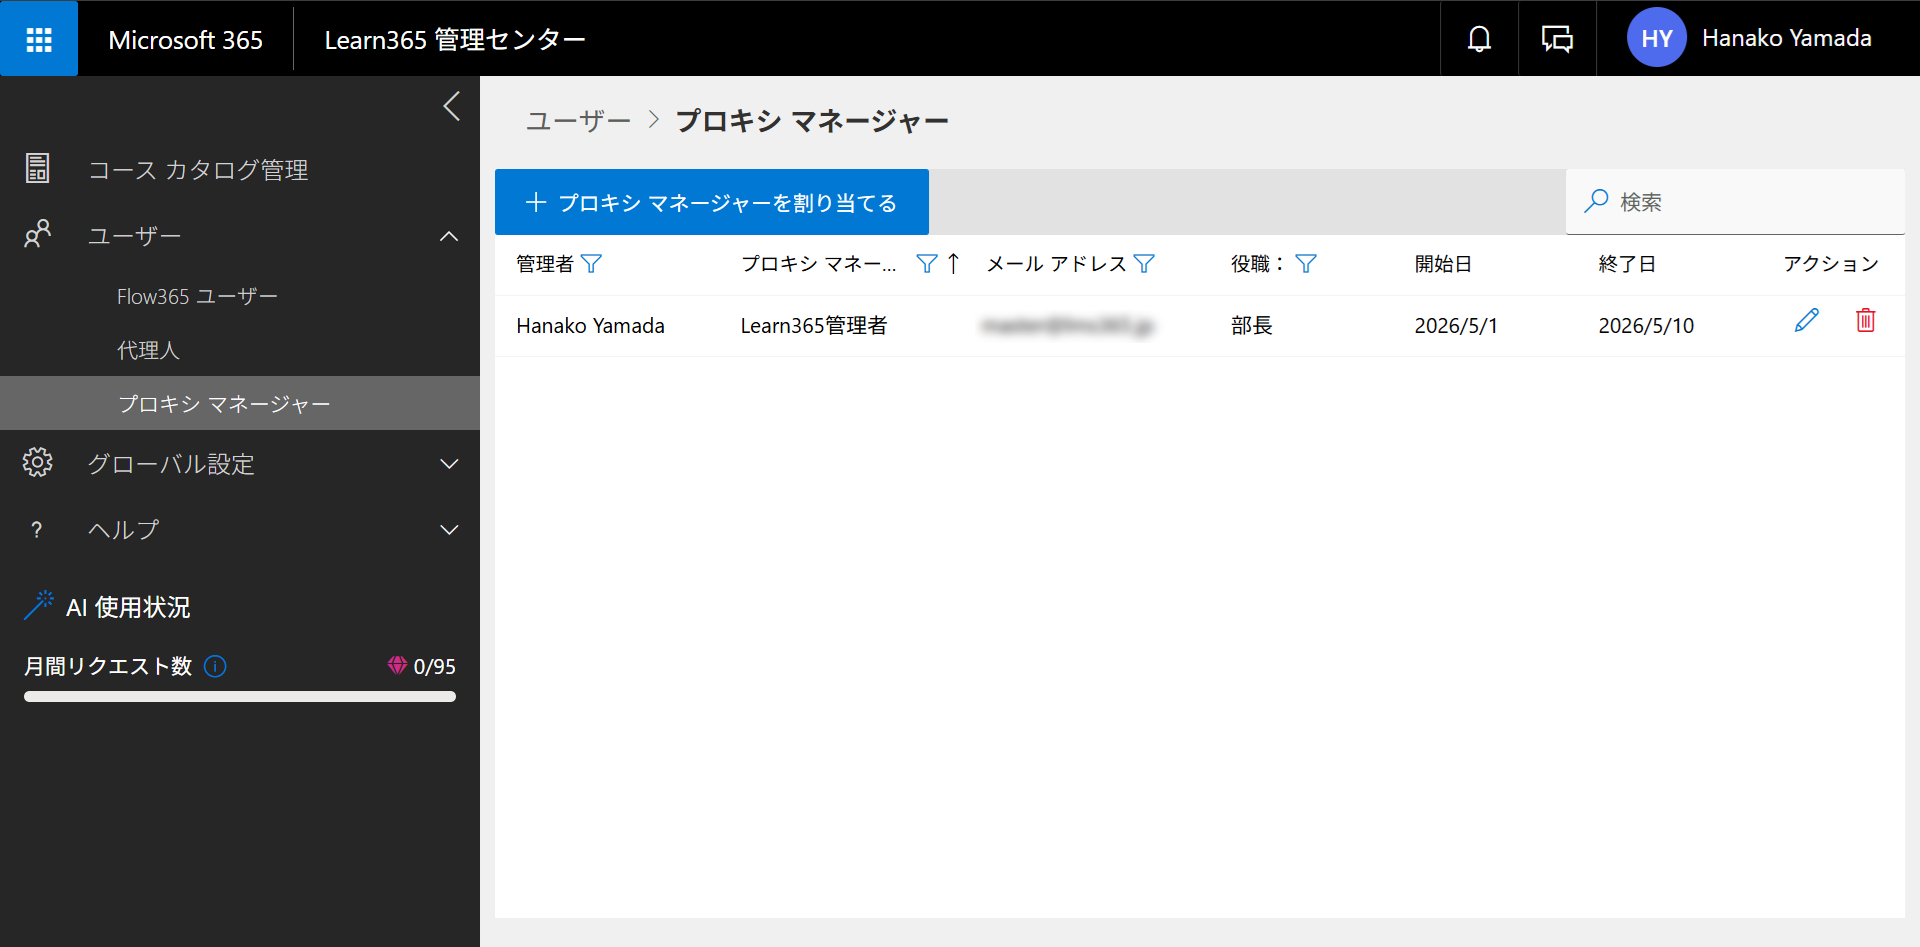Screen dimensions: 1920x947
Task: Click the 2026/5/1 start date cell
Action: (x=1456, y=326)
